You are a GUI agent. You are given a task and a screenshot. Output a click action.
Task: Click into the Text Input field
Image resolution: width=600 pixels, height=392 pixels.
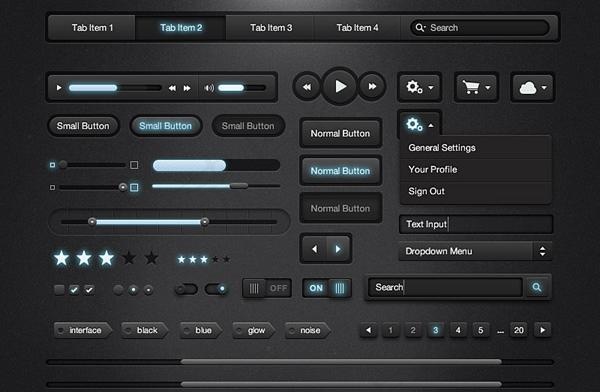tap(476, 224)
